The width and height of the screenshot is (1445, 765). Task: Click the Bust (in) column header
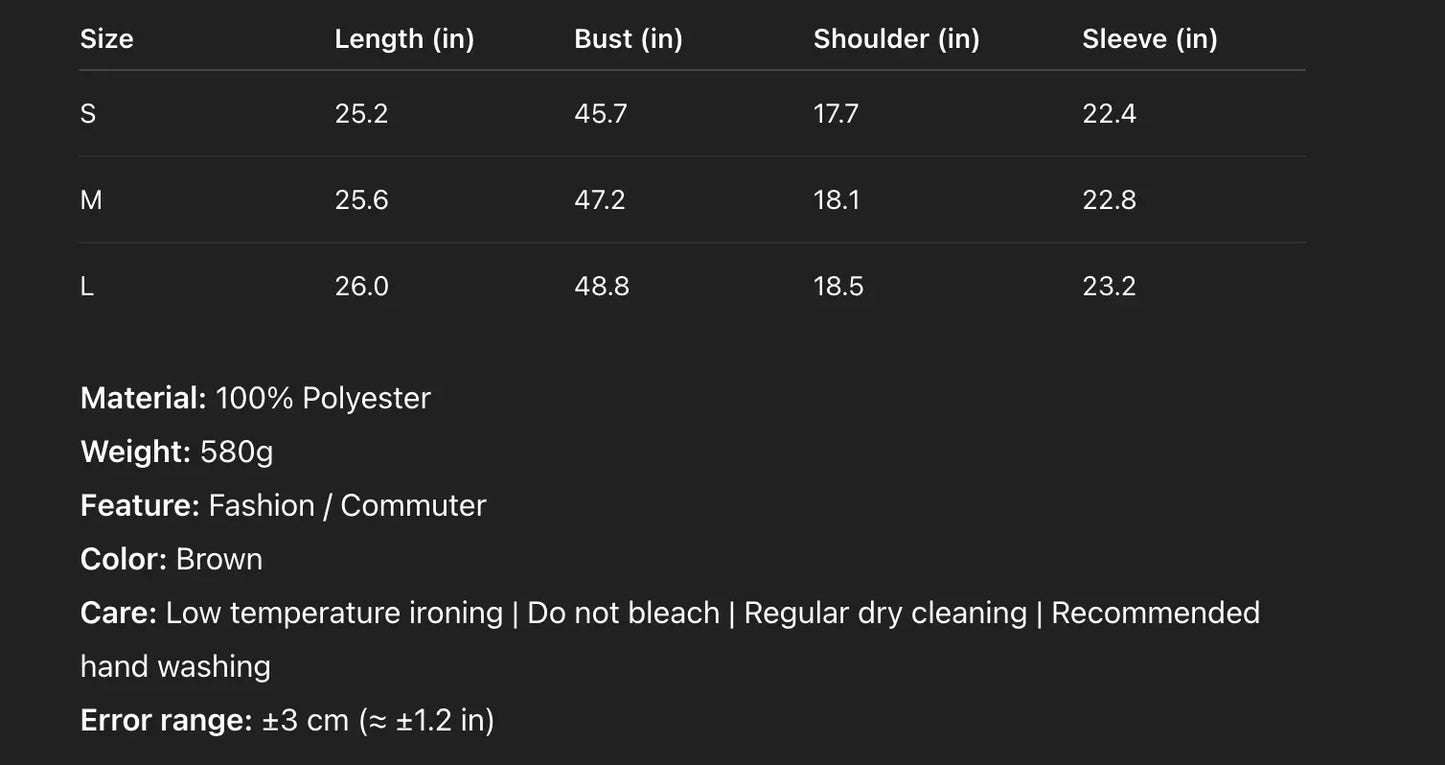628,39
